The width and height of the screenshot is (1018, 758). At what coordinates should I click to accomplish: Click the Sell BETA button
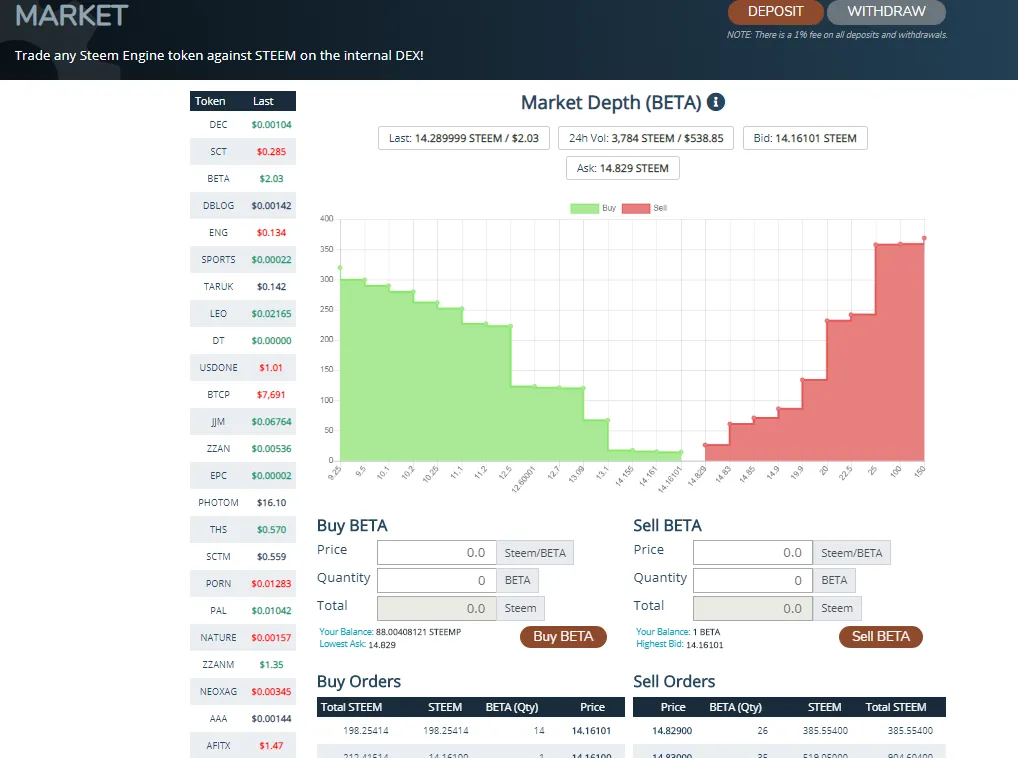click(x=880, y=637)
